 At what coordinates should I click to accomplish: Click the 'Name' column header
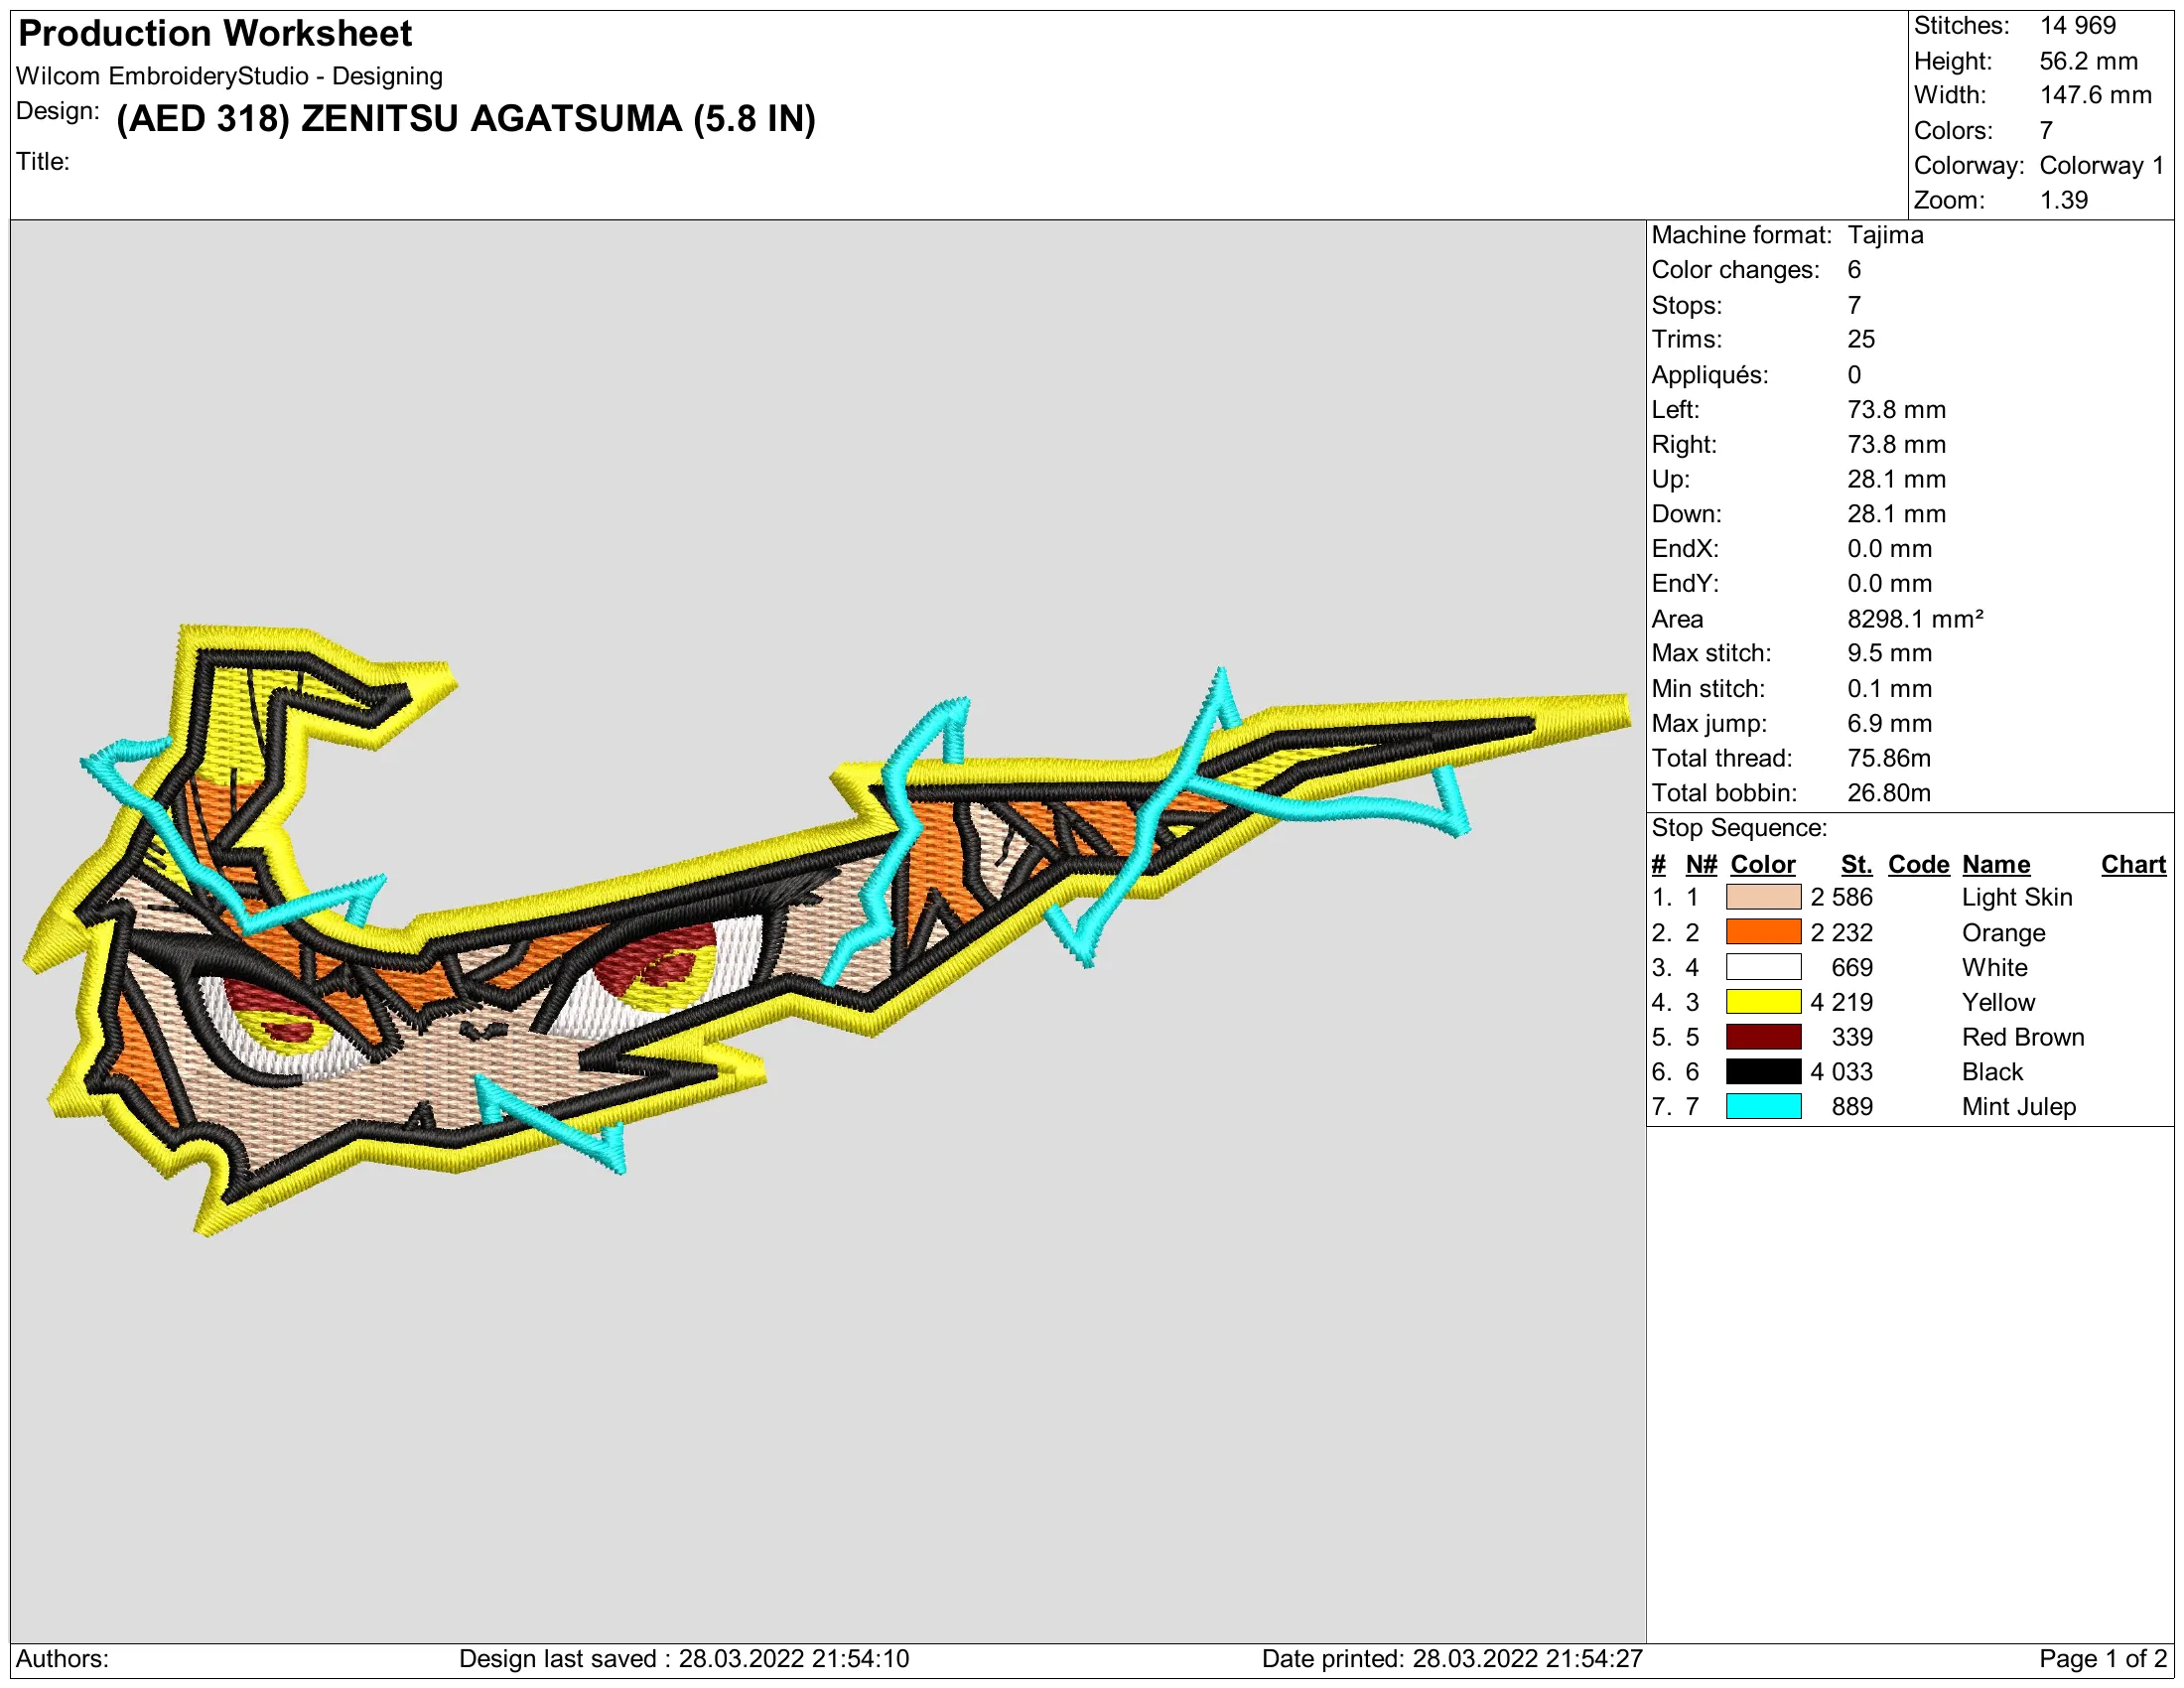[1995, 864]
